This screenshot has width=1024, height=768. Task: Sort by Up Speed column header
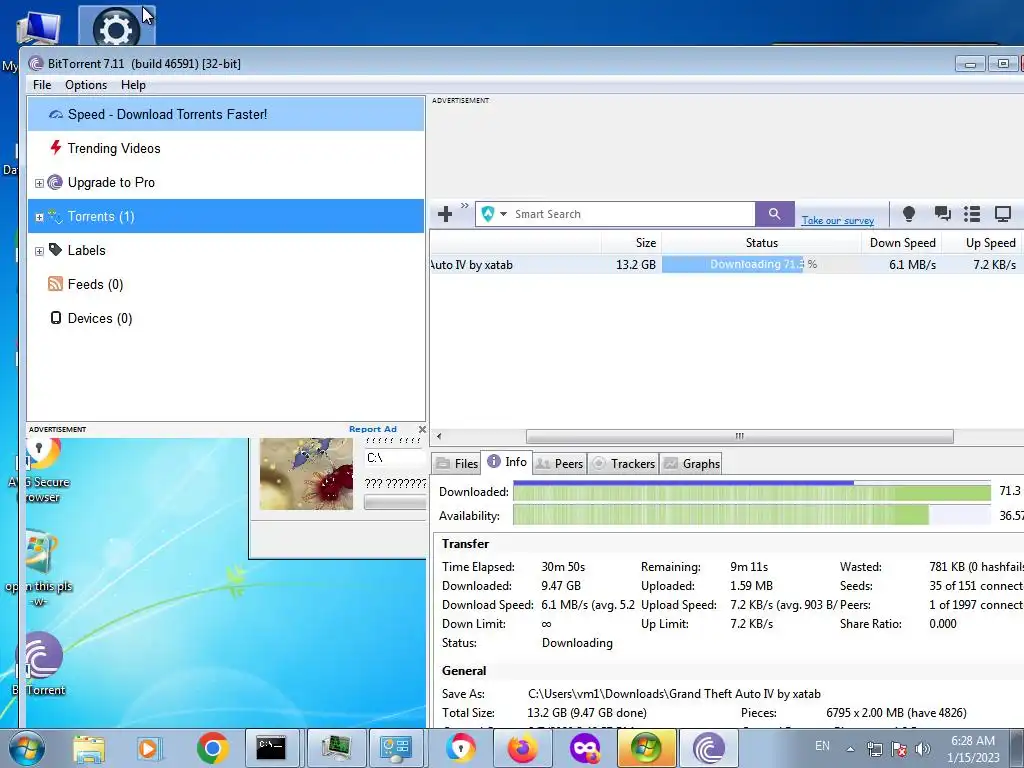tap(983, 243)
